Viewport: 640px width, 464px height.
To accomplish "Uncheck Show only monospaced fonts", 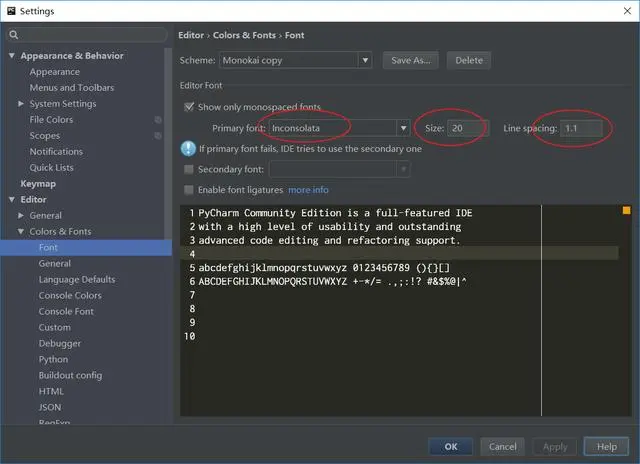I will (x=189, y=107).
